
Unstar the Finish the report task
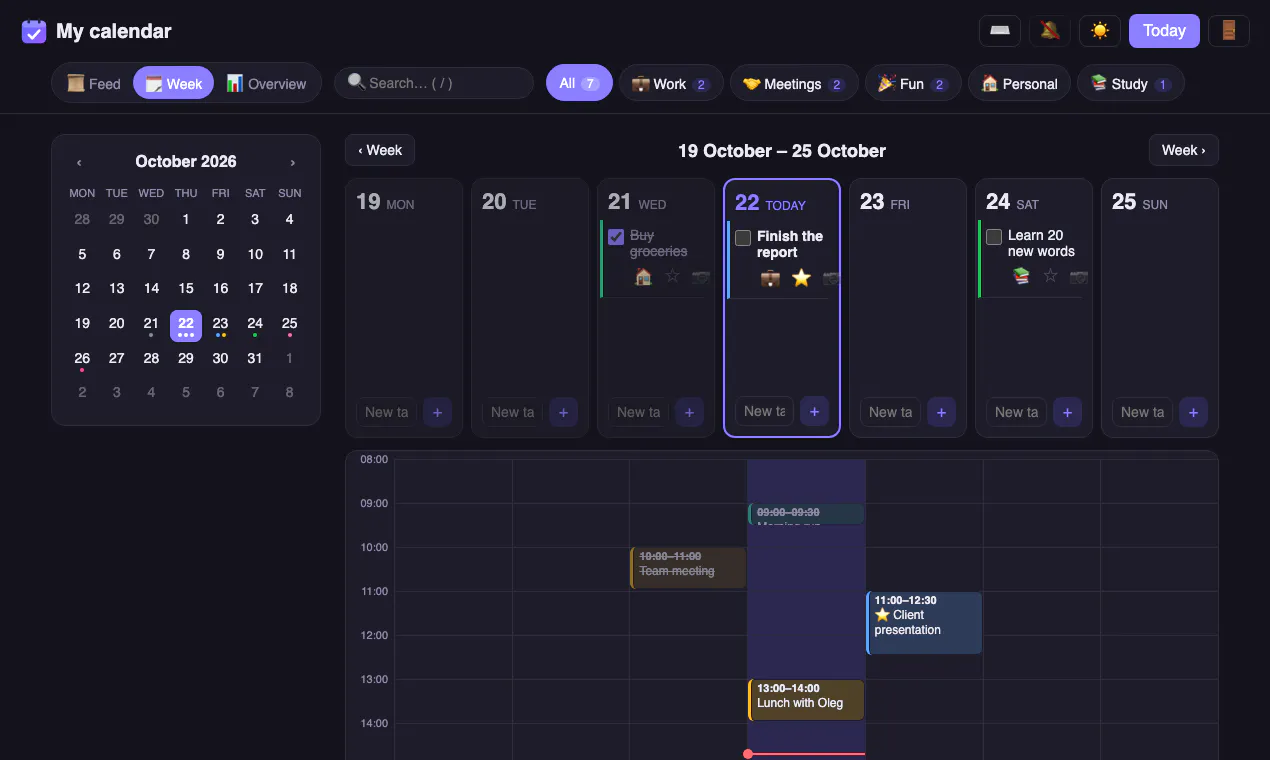(x=801, y=278)
